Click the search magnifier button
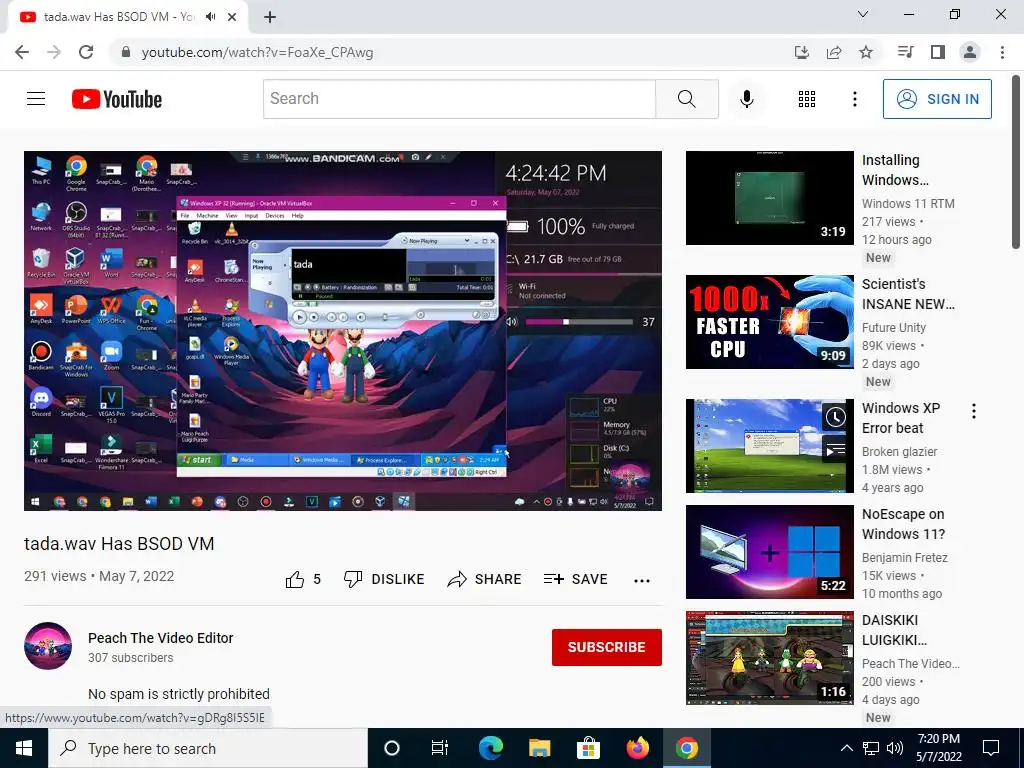1024x768 pixels. coord(686,99)
